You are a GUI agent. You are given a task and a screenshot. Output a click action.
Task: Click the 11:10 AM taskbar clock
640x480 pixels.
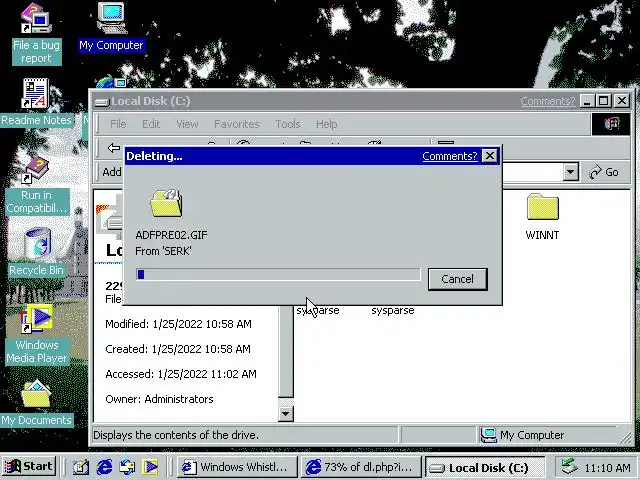tap(607, 467)
